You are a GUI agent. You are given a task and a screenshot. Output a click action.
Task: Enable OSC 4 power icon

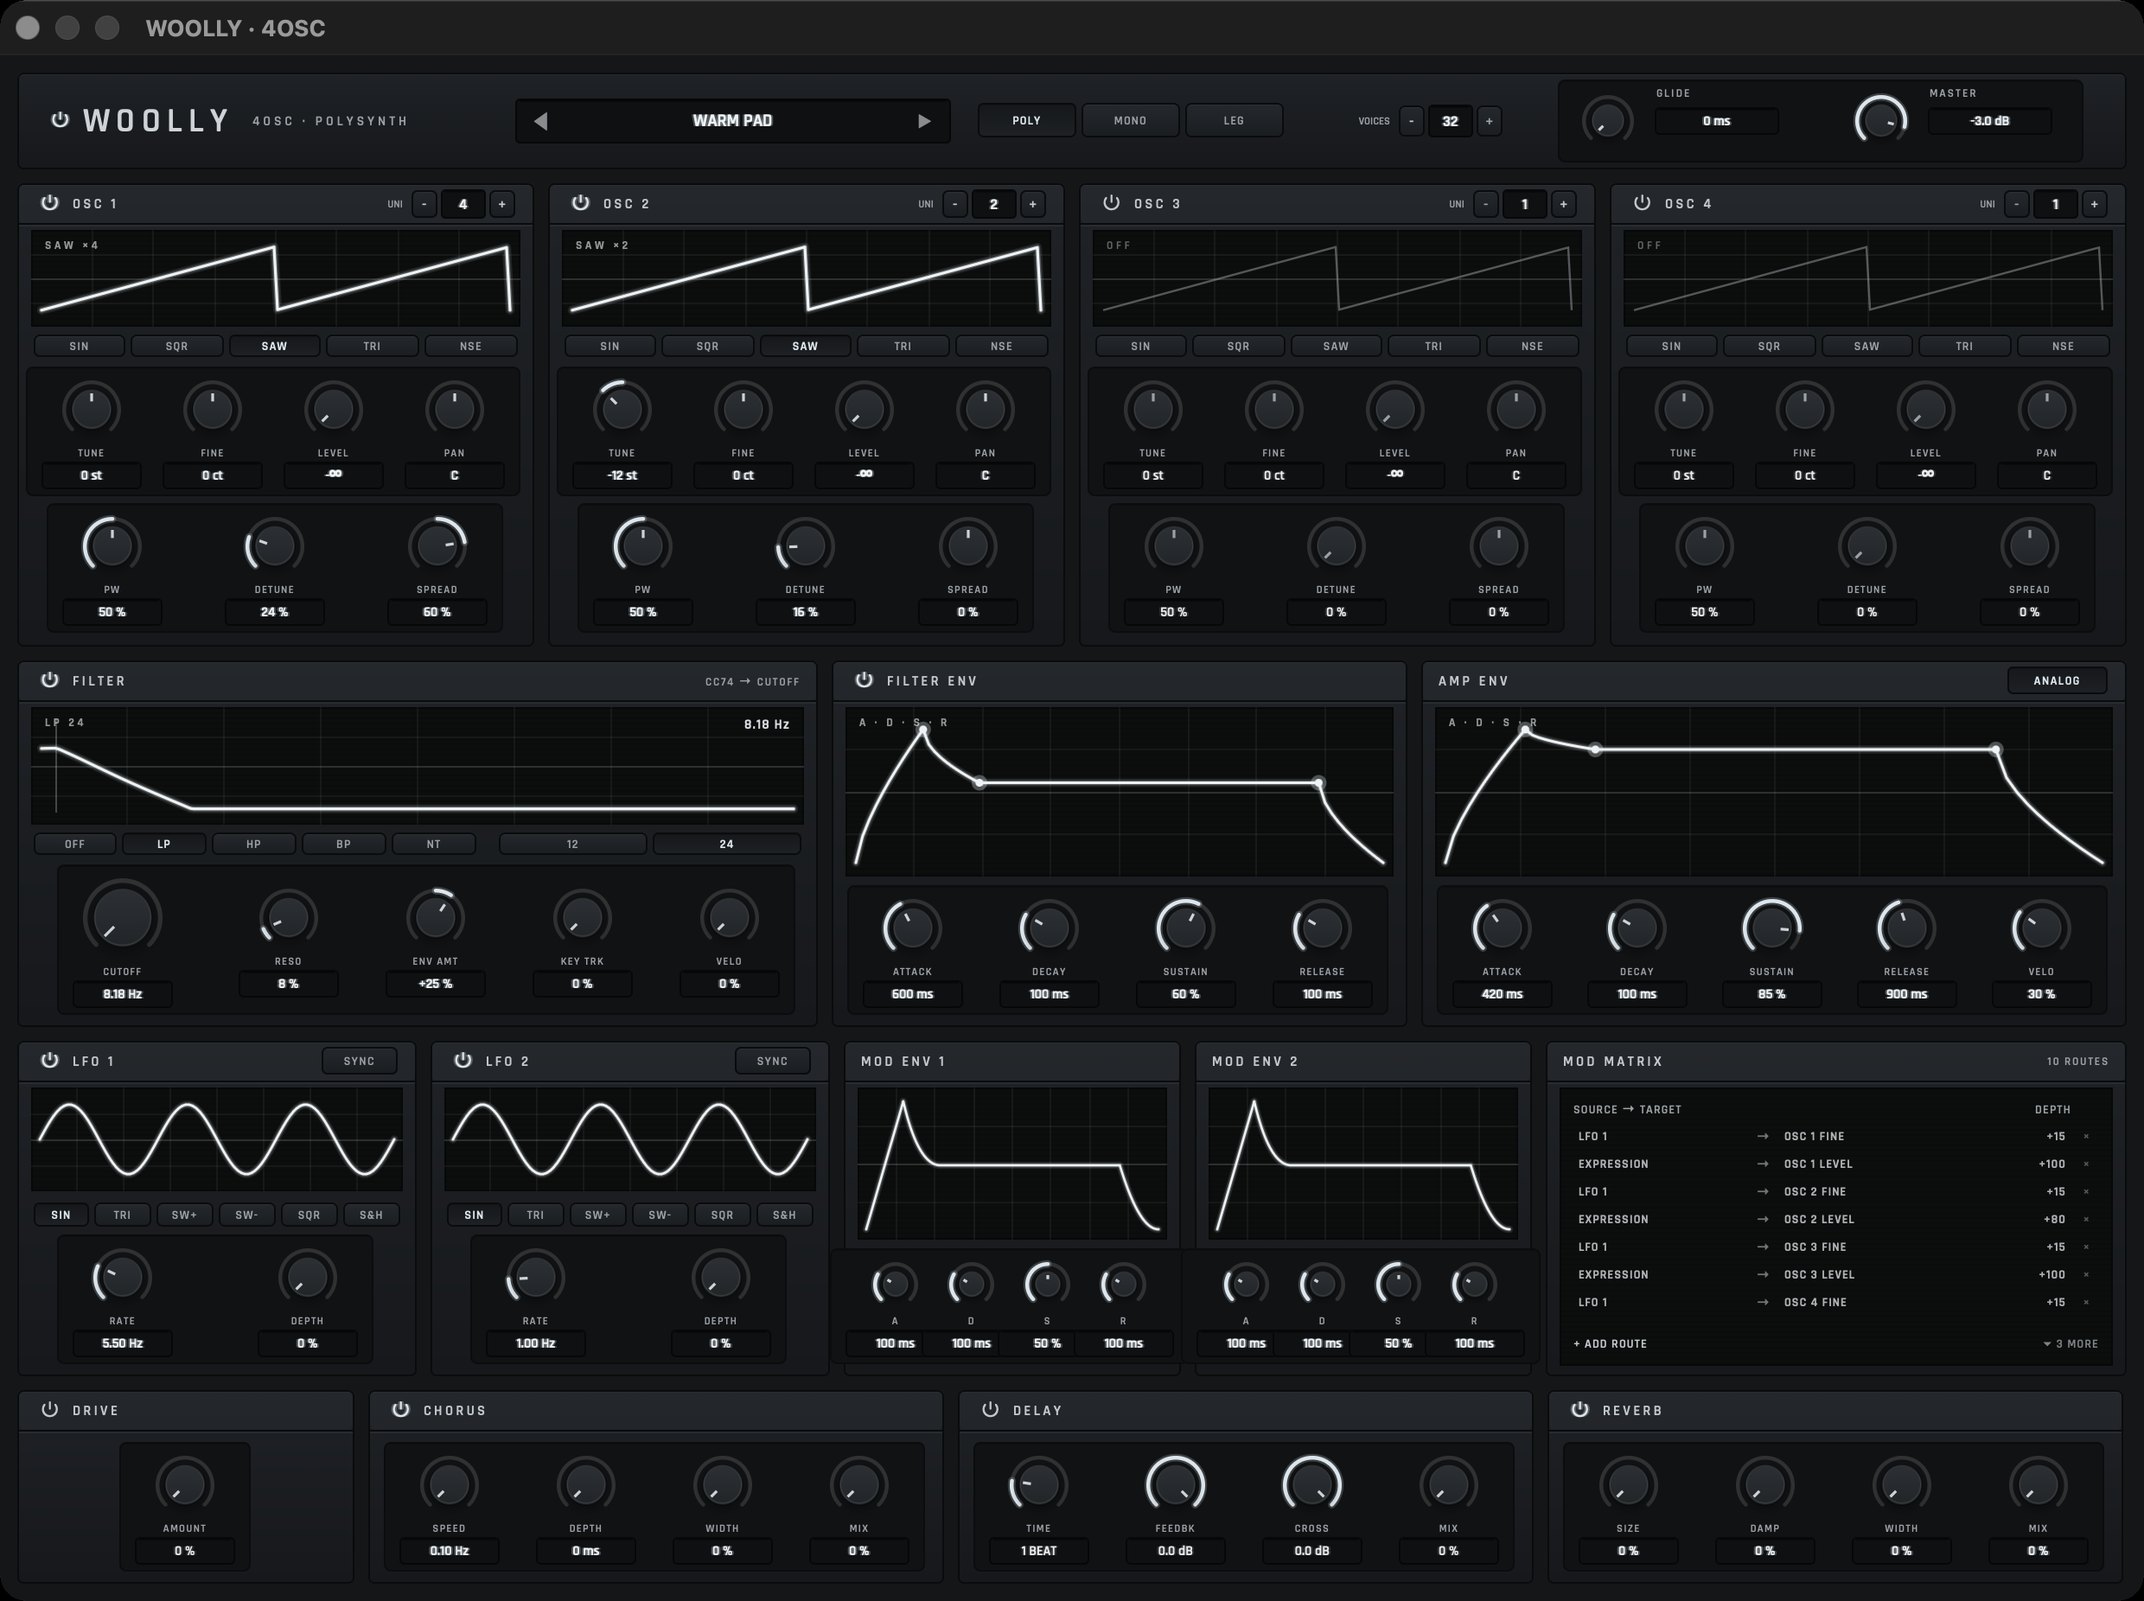coord(1642,203)
